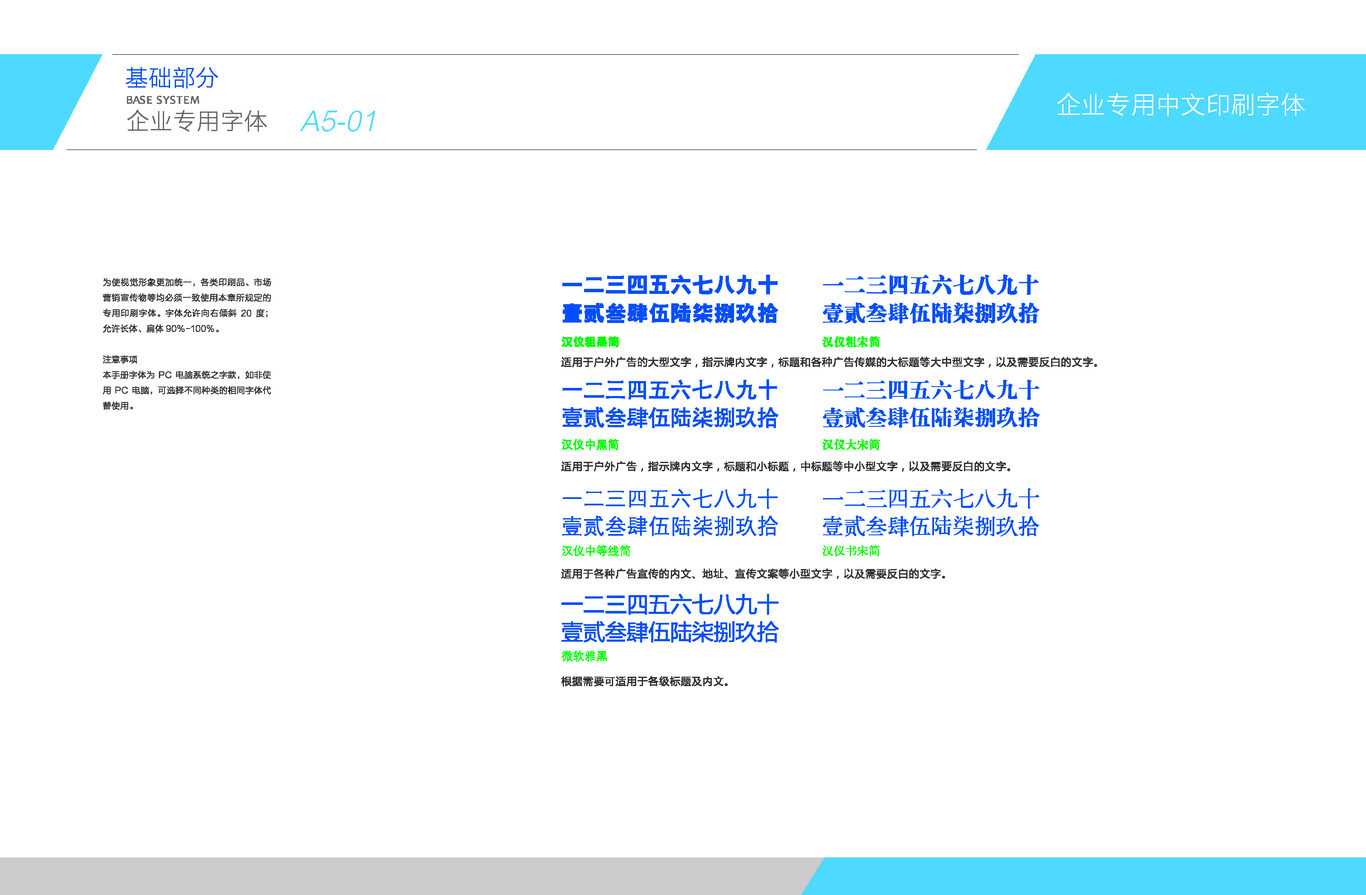Click "壹贰叁肆伍陆柒捌玖拾" sample above 汉仪粗宋简
Screen dimensions: 1366x895
(x=931, y=314)
